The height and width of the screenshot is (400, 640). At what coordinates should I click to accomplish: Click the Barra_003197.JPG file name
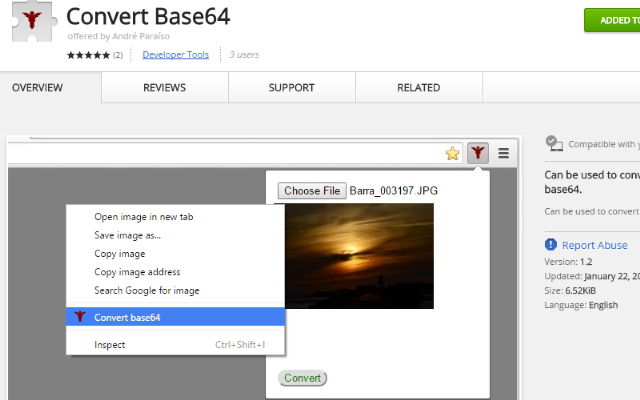(x=393, y=191)
